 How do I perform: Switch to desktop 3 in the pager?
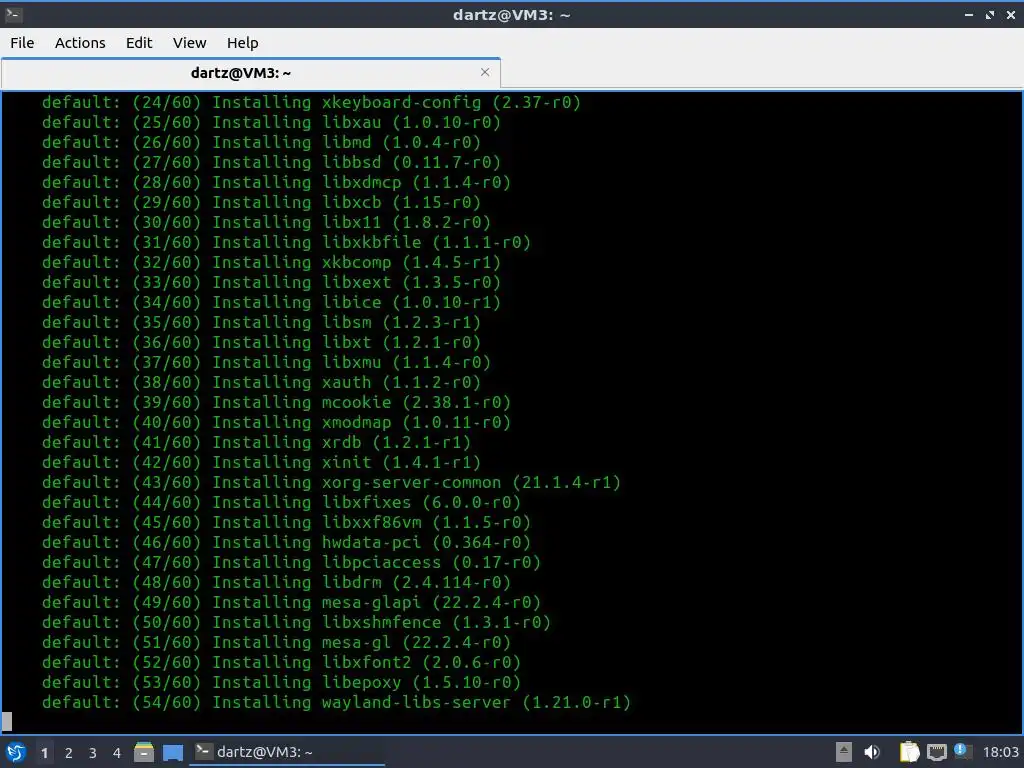(93, 753)
